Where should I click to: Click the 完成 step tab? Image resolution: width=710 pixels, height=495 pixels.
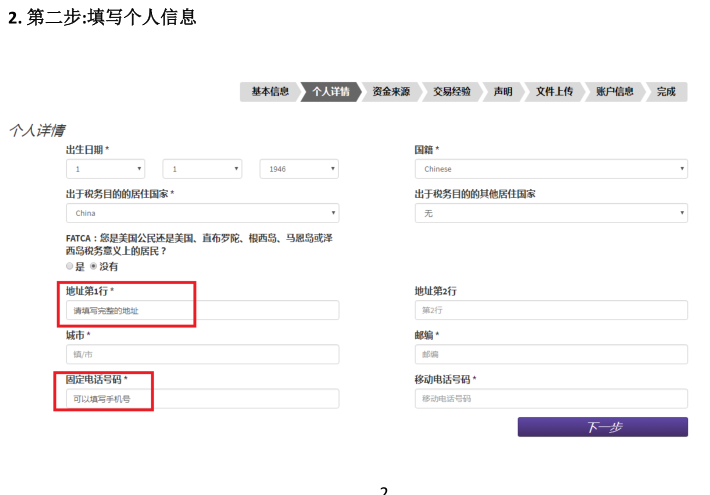click(x=666, y=92)
